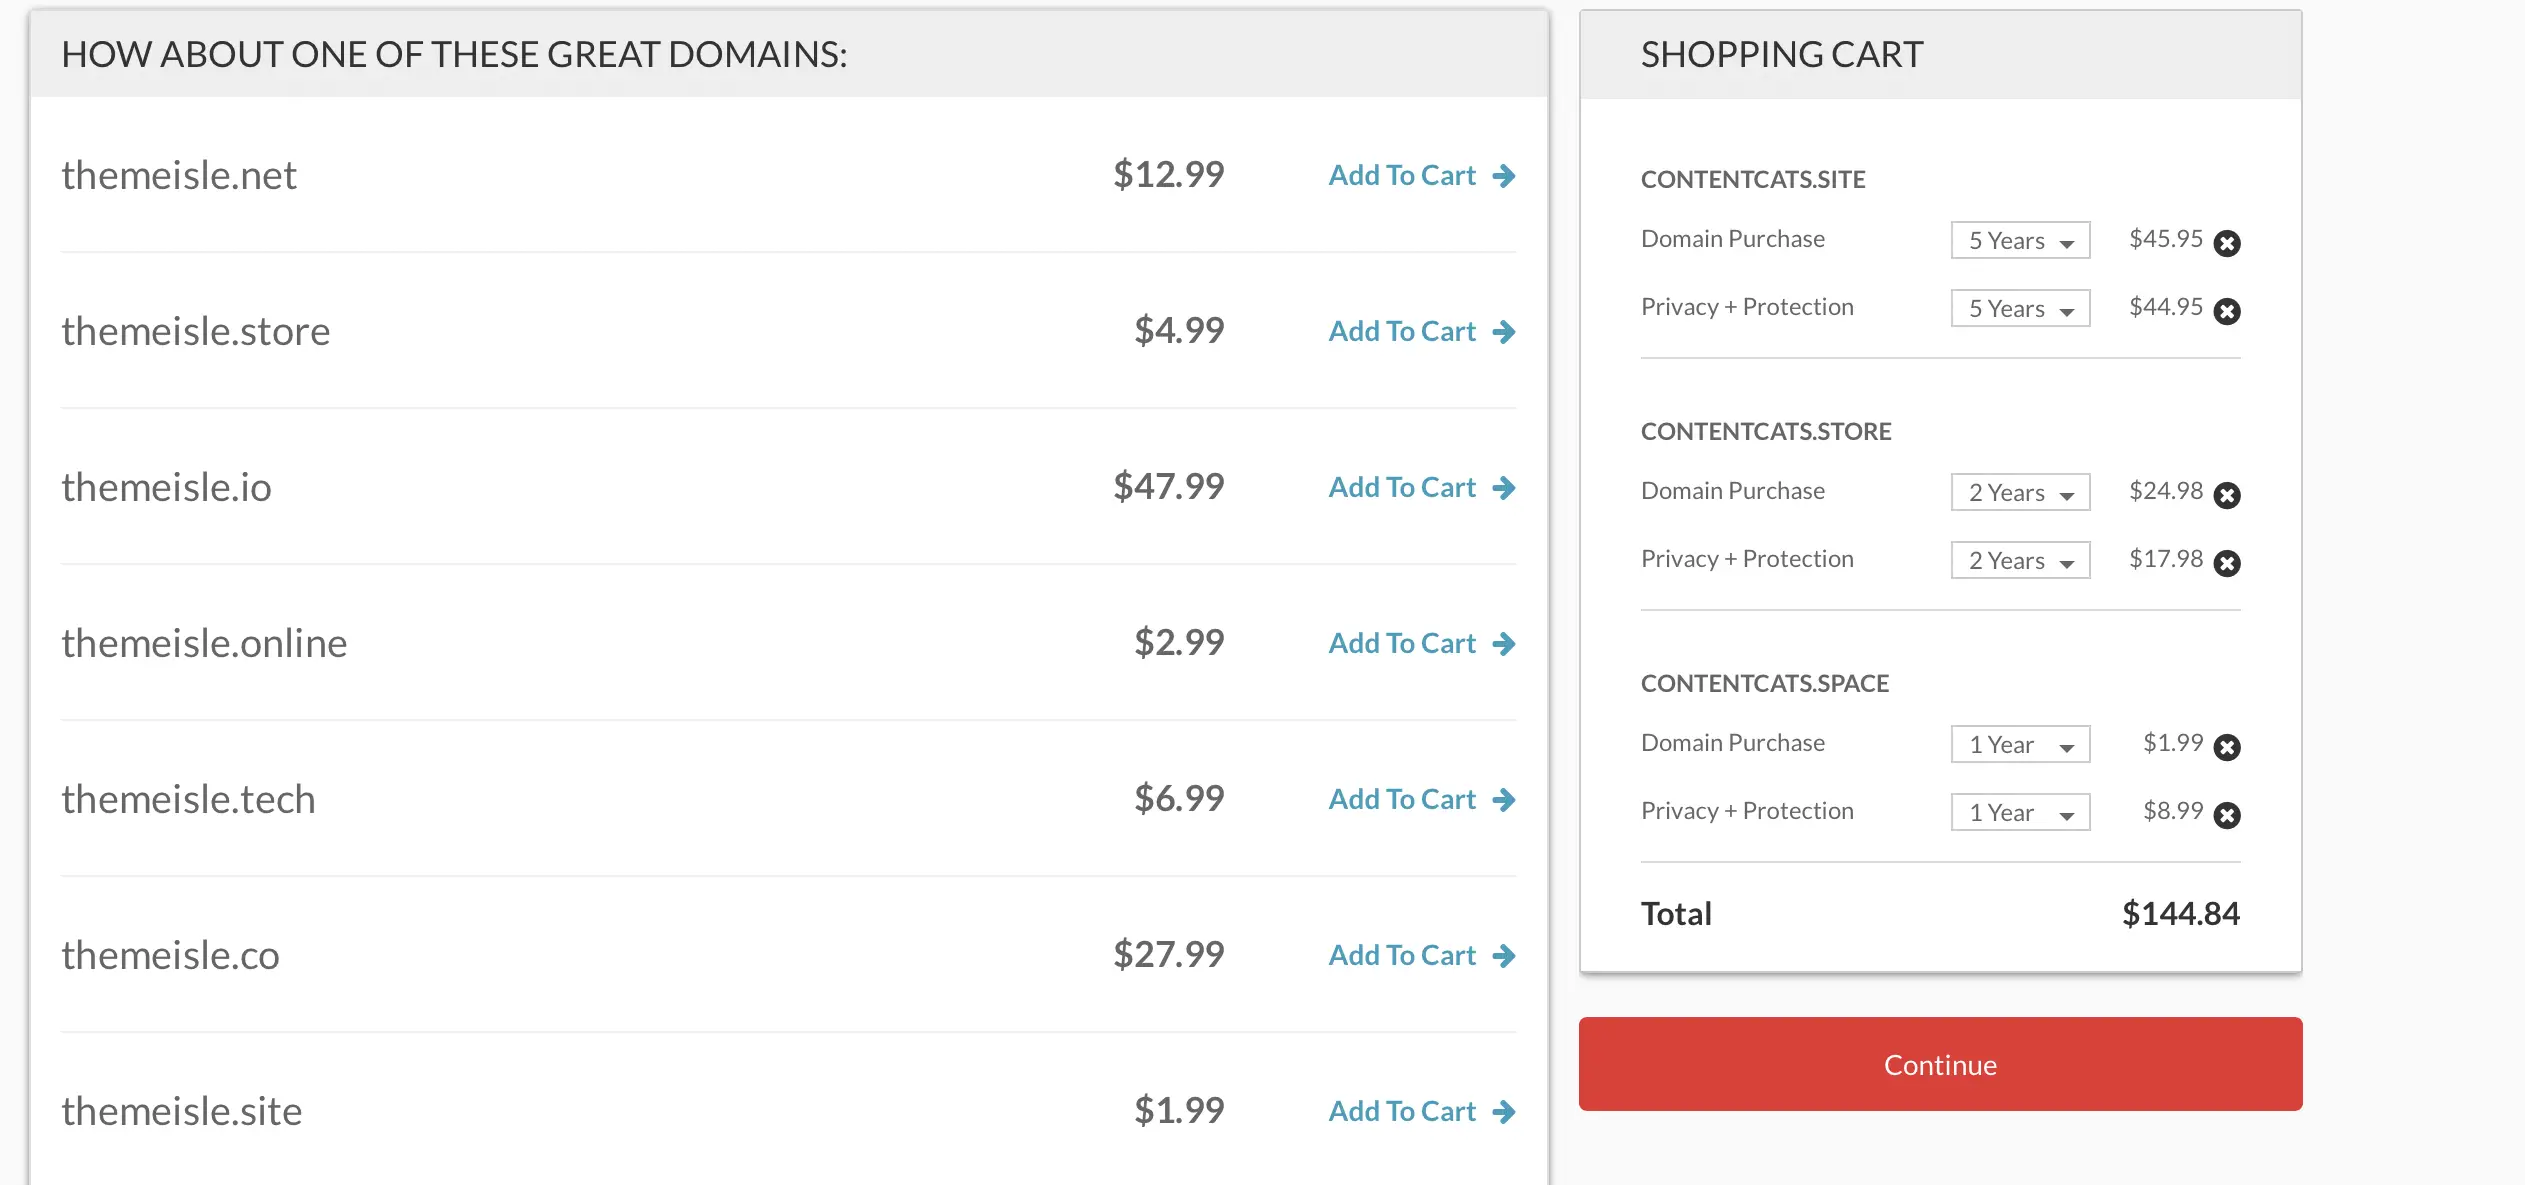The width and height of the screenshot is (2525, 1185).
Task: Toggle years for CONTENTCATS.SITE Privacy Protection
Action: [x=2019, y=306]
